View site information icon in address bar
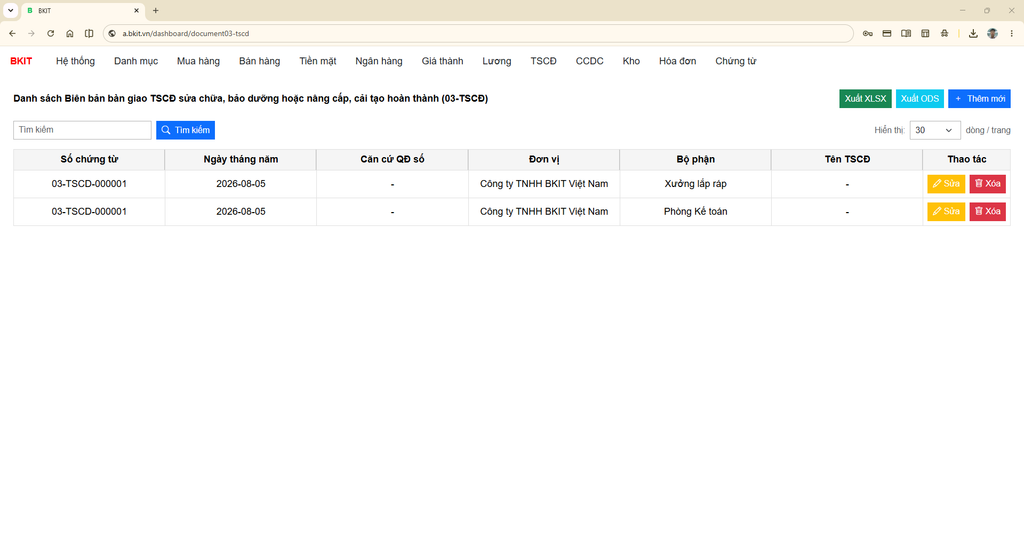Viewport: 1024px width, 550px height. click(112, 33)
